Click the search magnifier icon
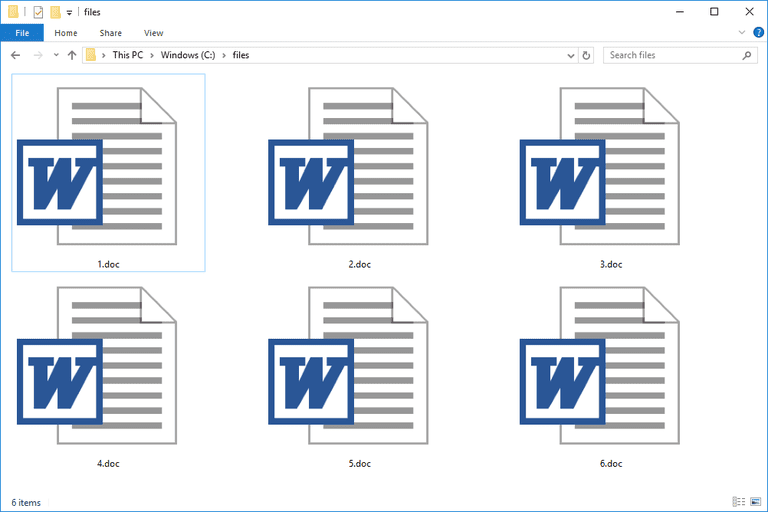This screenshot has height=512, width=768. (x=746, y=55)
